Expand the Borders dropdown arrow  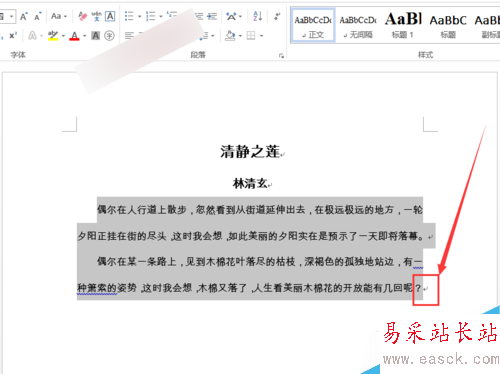tap(261, 36)
